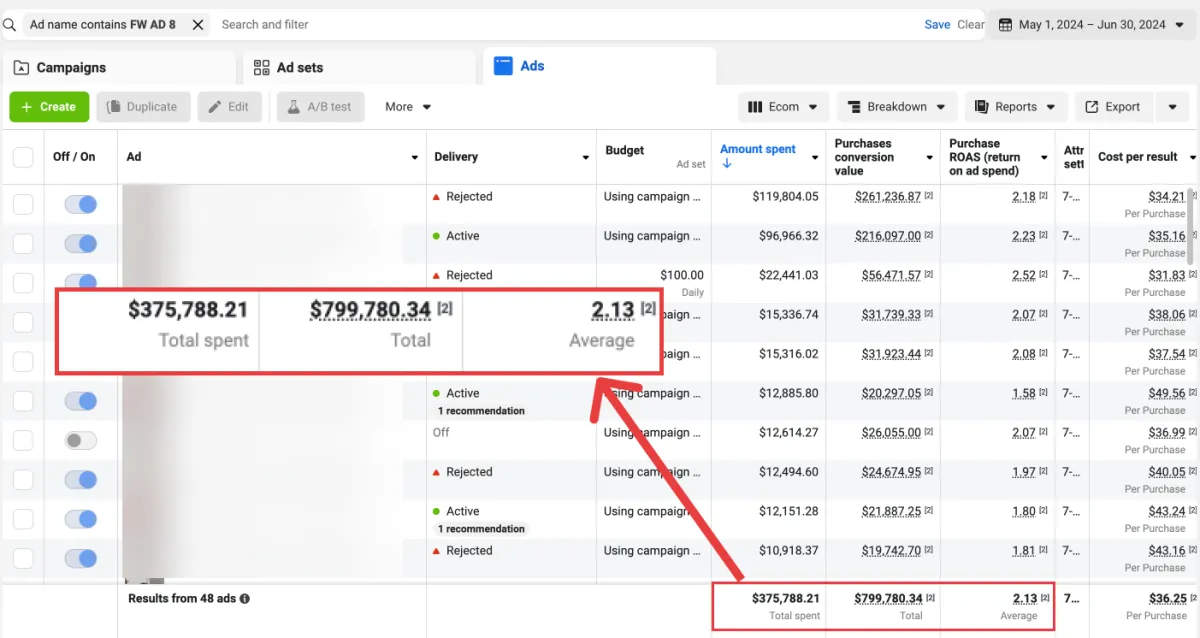Click the $261,236.87 purchases conversion value

click(888, 197)
